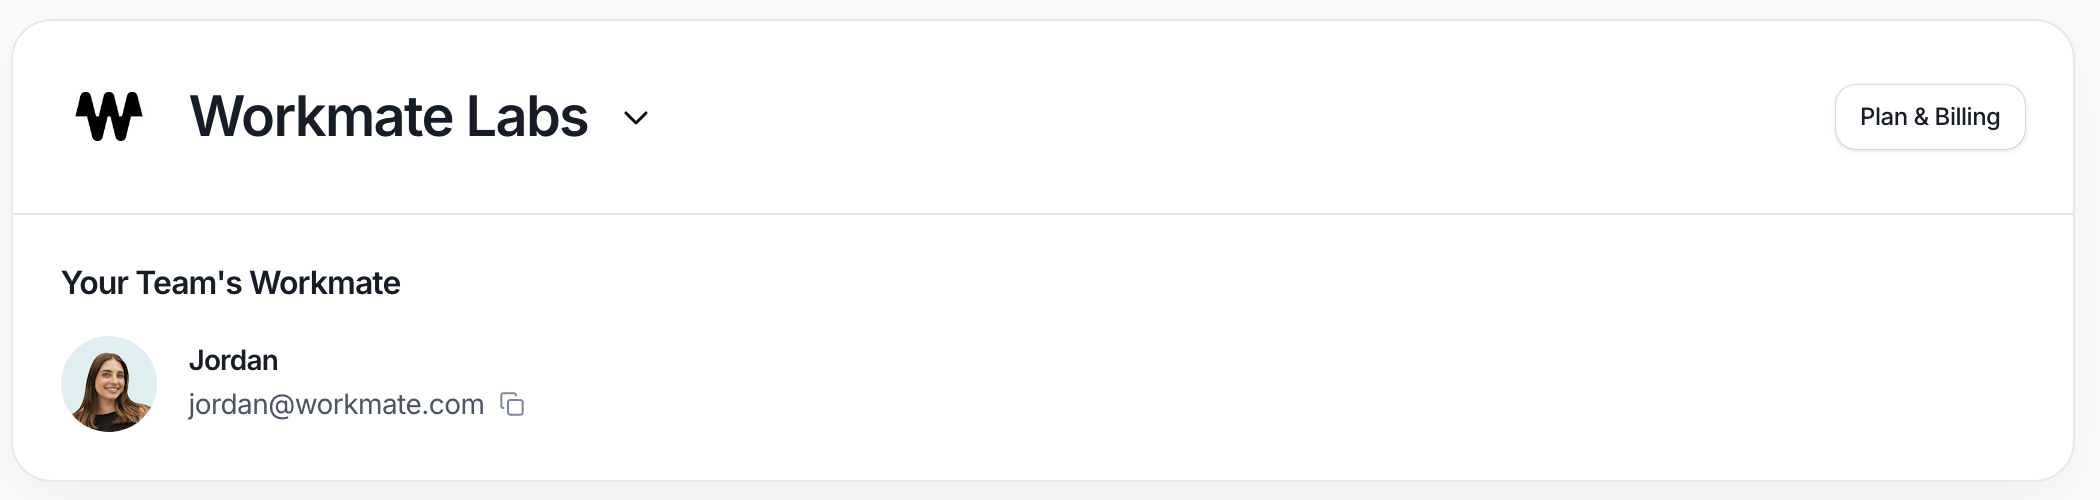The width and height of the screenshot is (2100, 500).
Task: Go to billing via Plan & Billing button
Action: (x=1930, y=117)
